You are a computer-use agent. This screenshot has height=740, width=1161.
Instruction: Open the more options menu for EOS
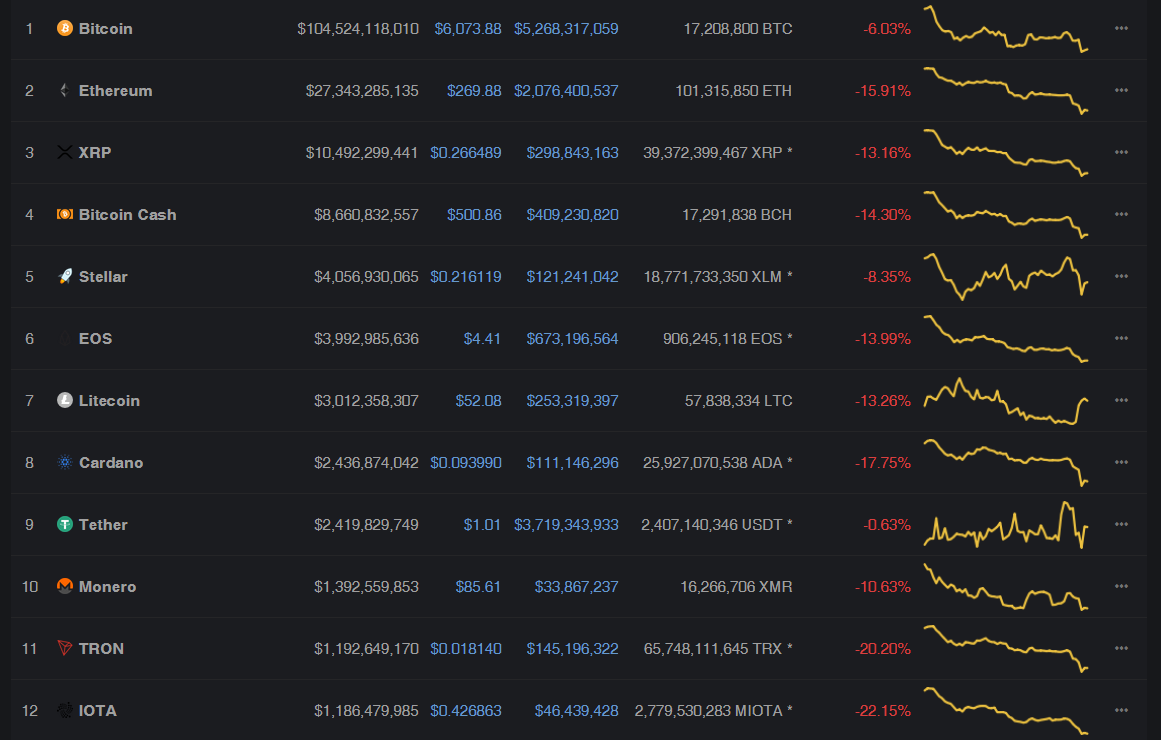pos(1121,339)
